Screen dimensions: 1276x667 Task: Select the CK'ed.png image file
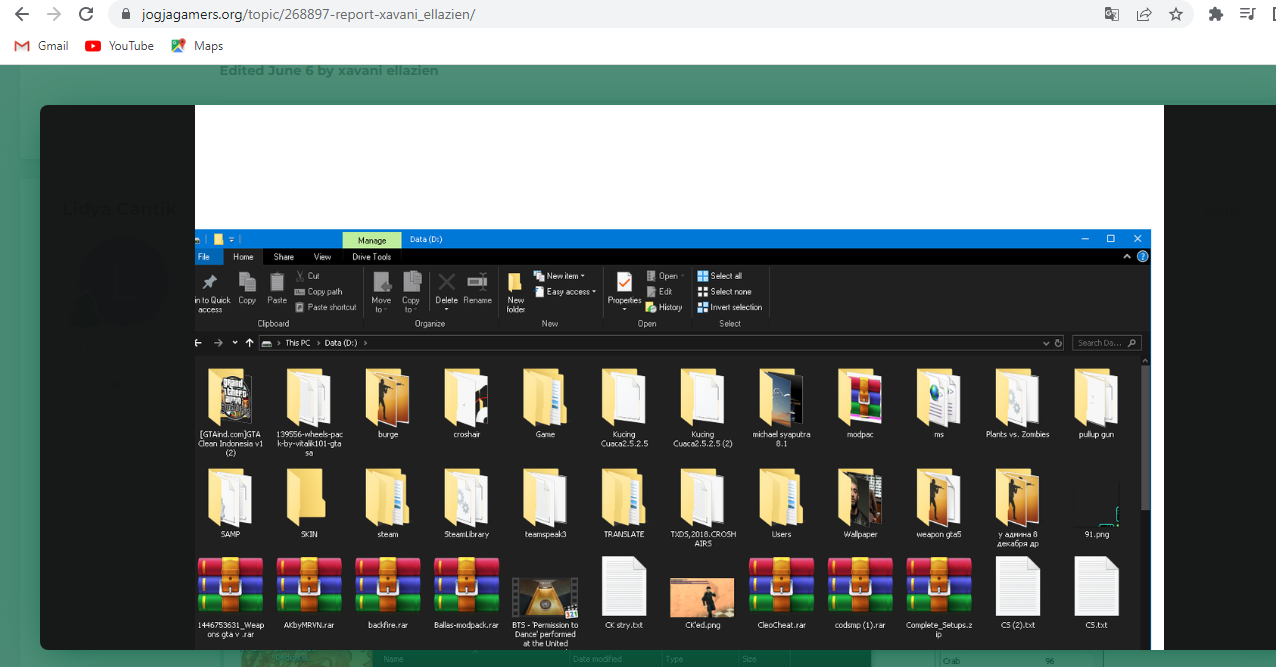click(x=702, y=603)
